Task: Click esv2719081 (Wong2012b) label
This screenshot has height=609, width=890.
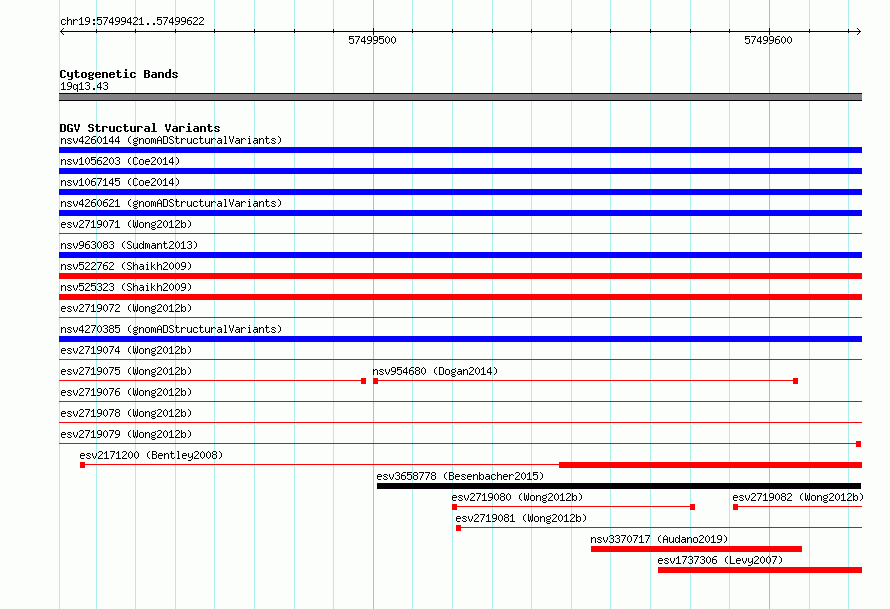Action: tap(521, 518)
